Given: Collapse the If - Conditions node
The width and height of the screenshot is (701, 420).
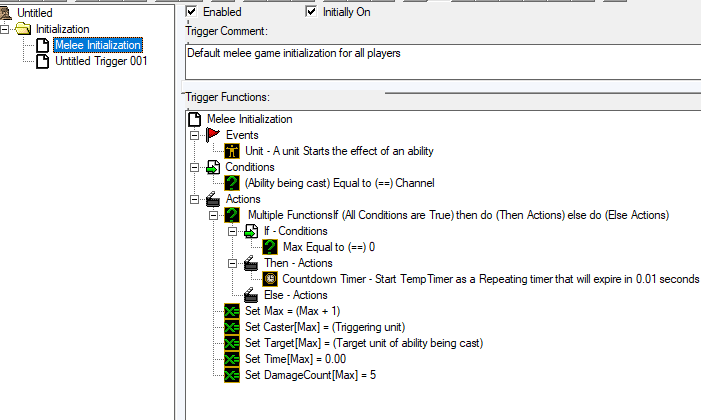Looking at the screenshot, I should click(x=232, y=231).
